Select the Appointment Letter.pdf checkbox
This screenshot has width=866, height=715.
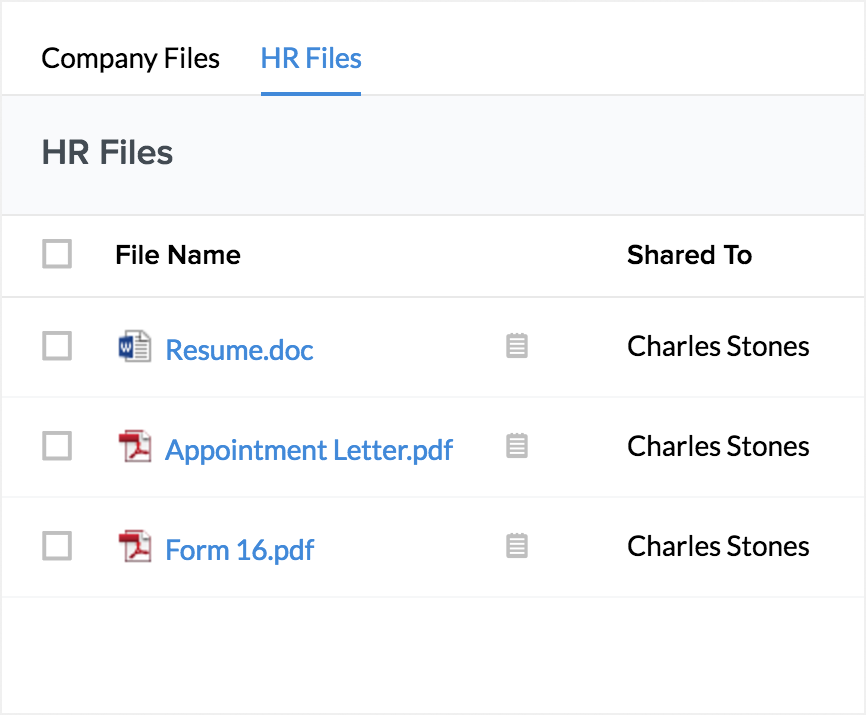coord(57,446)
